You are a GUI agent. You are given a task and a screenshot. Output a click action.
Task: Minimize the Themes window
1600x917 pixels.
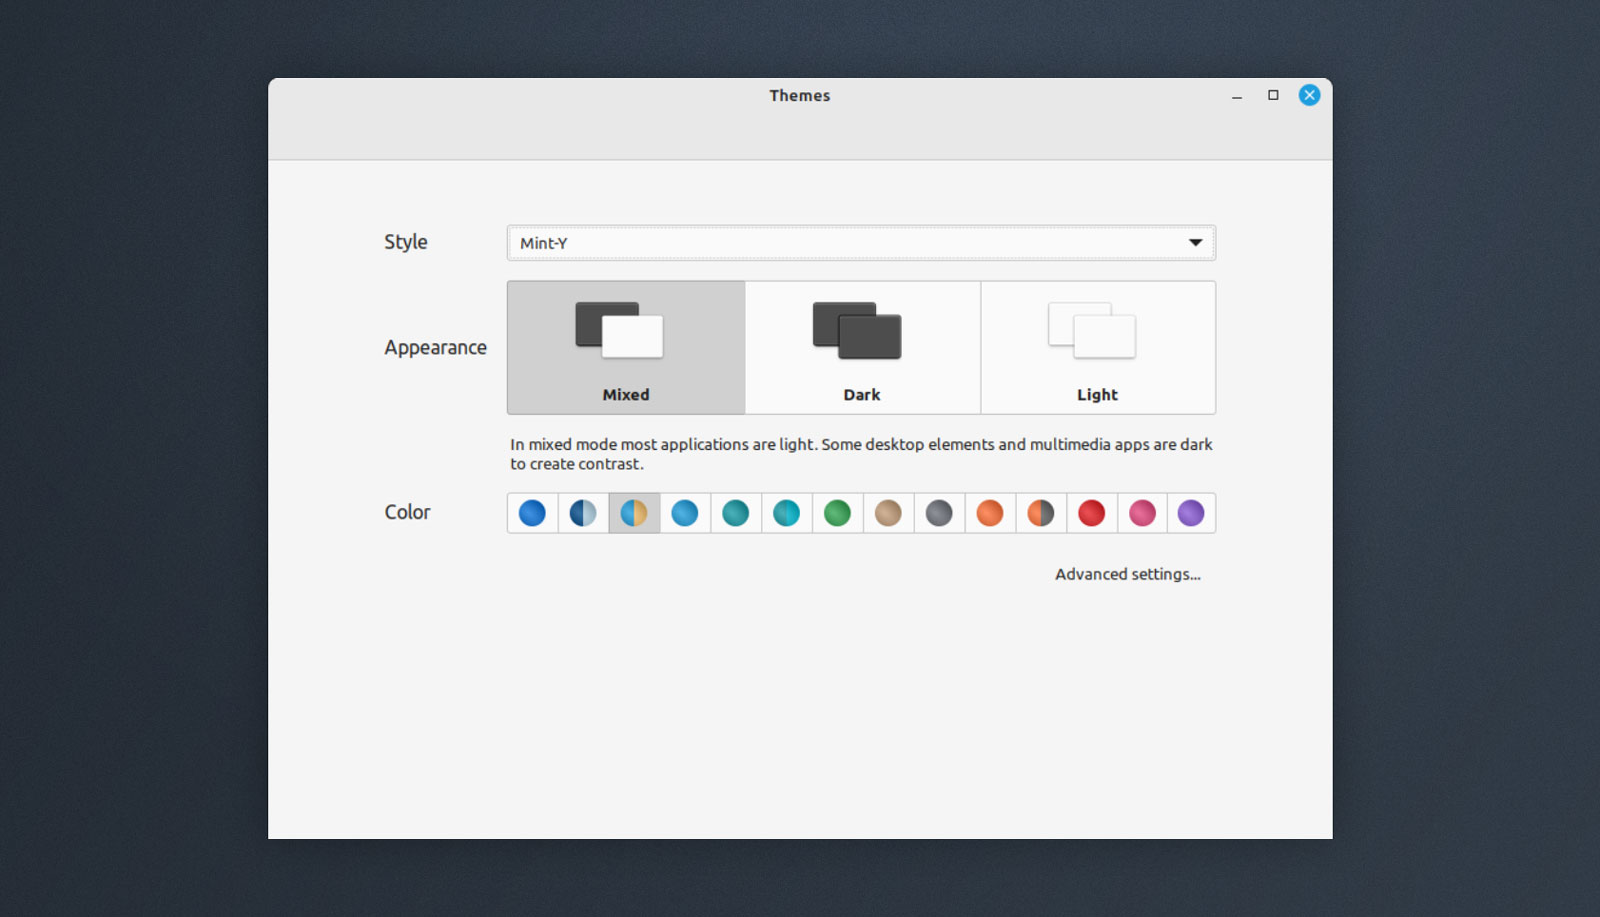[x=1237, y=96]
